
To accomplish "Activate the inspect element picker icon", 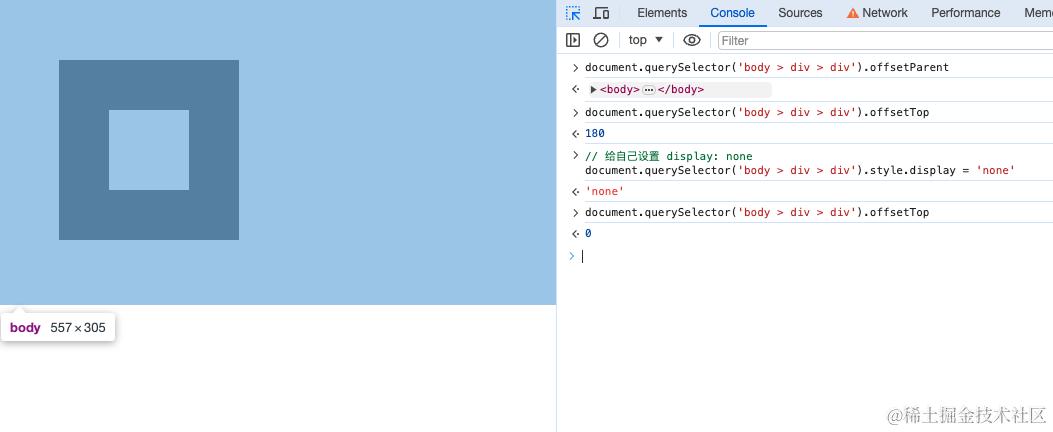I will [x=573, y=13].
